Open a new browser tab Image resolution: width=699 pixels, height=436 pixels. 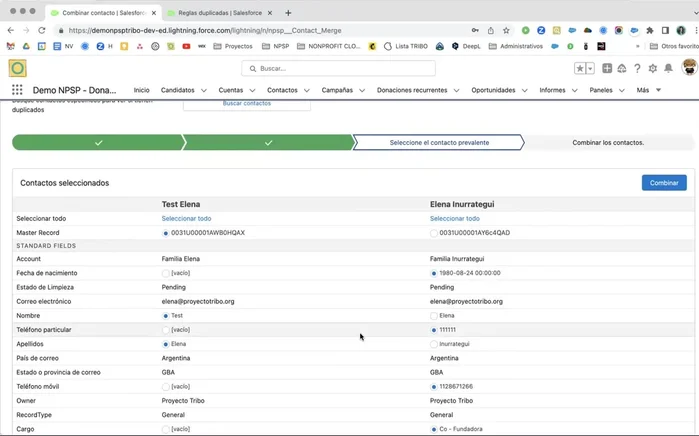[288, 13]
